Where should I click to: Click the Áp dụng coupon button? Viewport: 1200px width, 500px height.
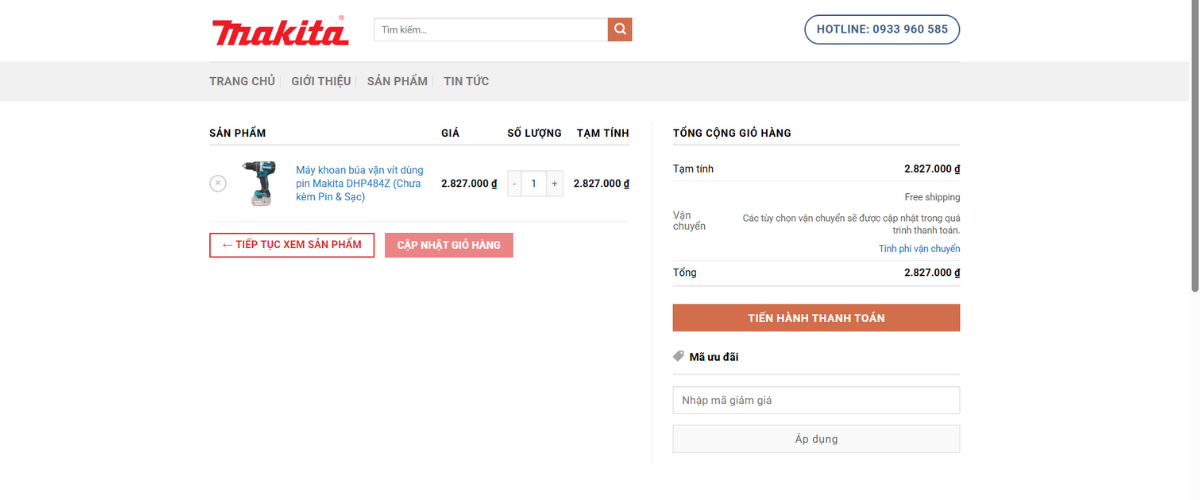(x=816, y=439)
